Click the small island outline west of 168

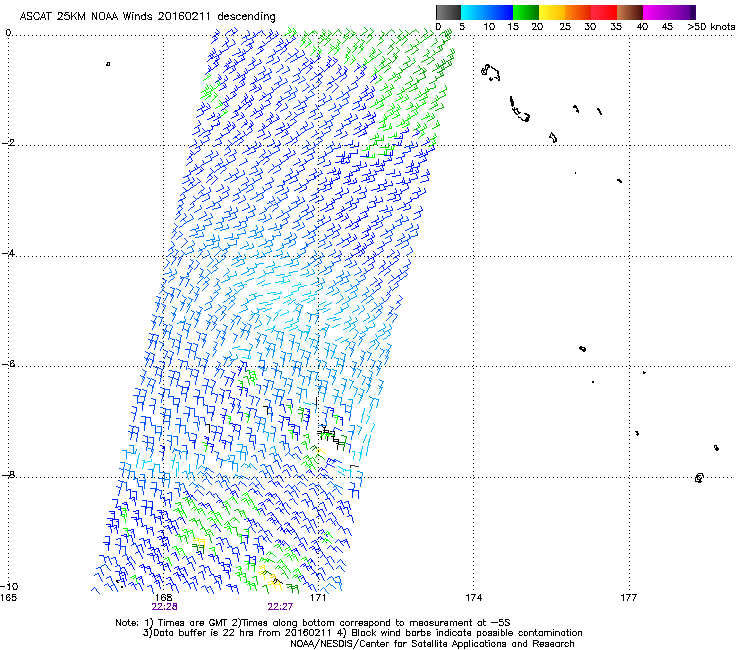pos(108,64)
